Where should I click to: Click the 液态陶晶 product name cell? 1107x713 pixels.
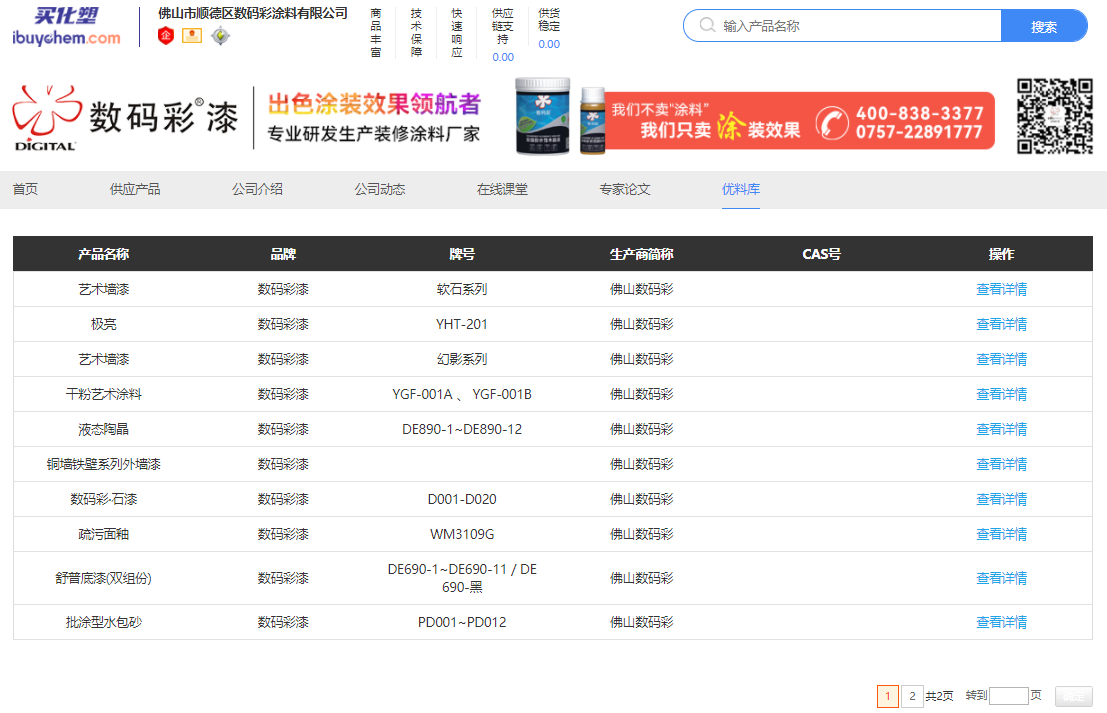pos(104,429)
